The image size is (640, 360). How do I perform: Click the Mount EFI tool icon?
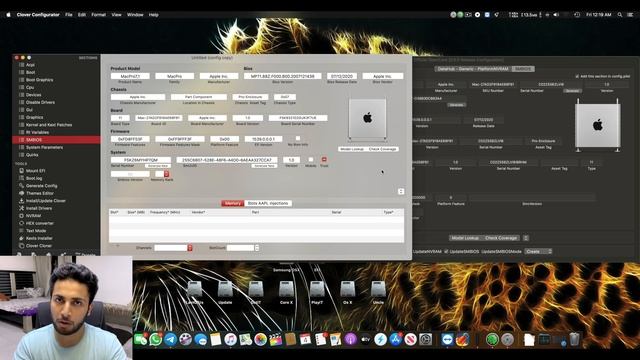(21, 171)
